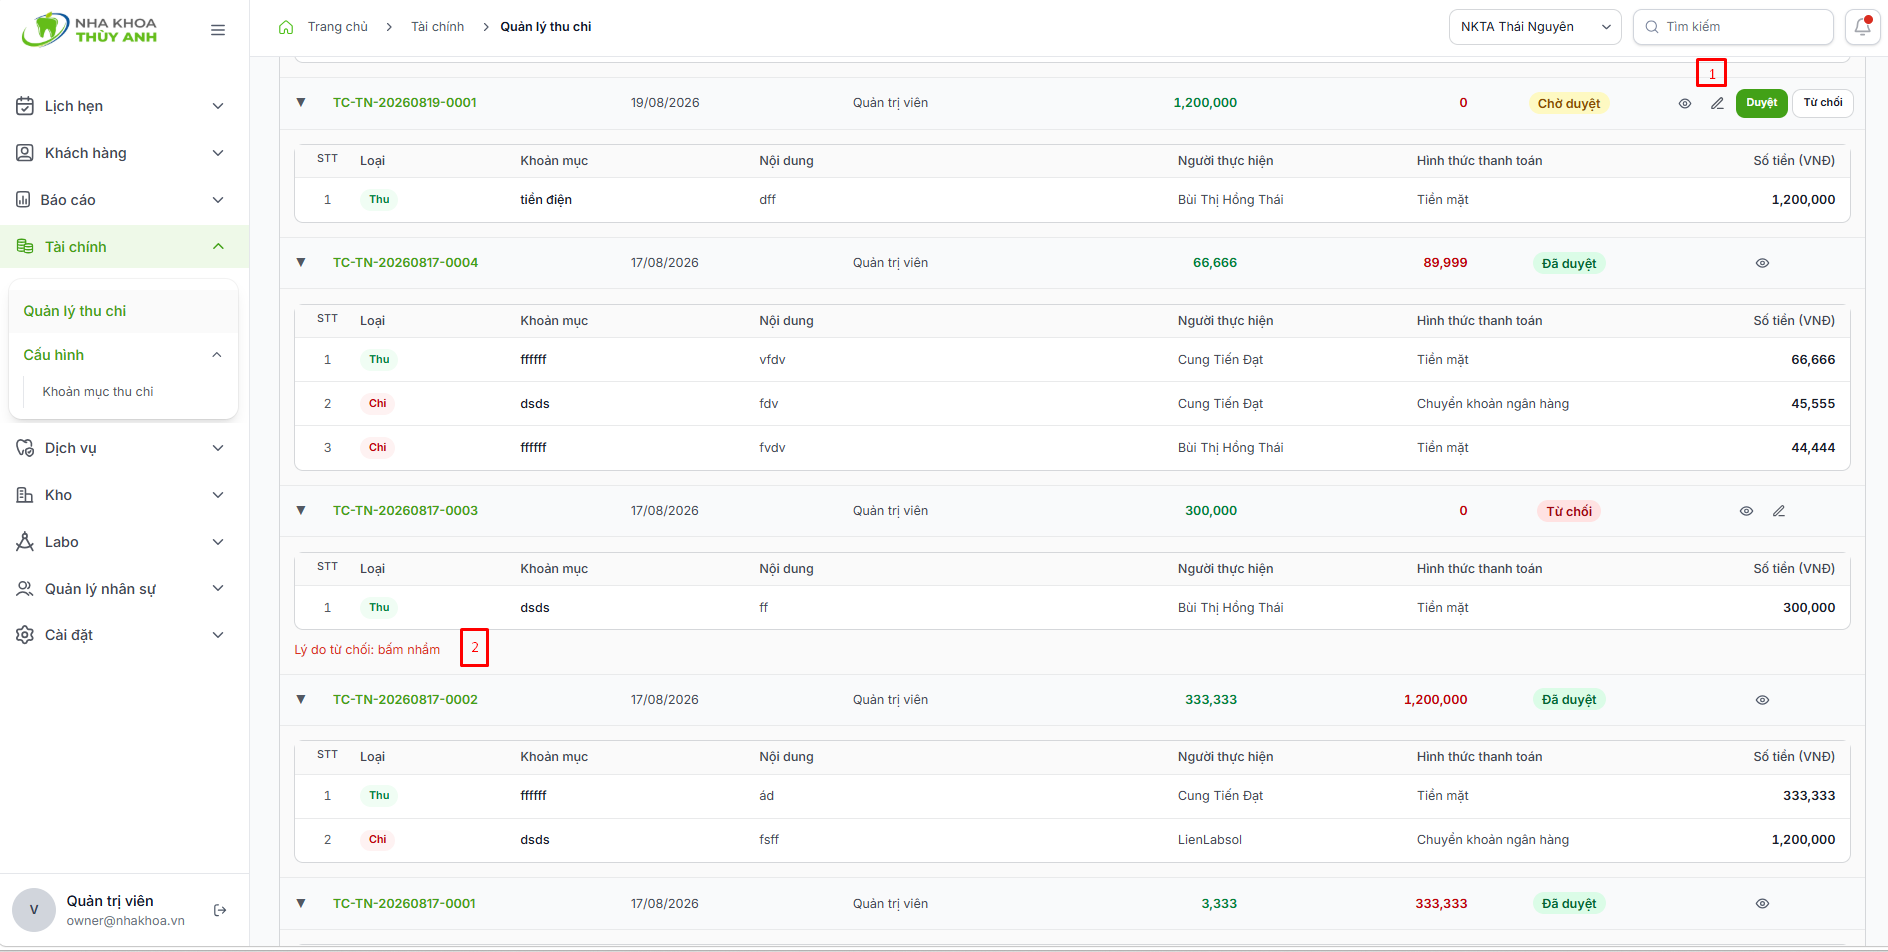The width and height of the screenshot is (1888, 952).
Task: Open the Báo cáo menu
Action: [x=124, y=200]
